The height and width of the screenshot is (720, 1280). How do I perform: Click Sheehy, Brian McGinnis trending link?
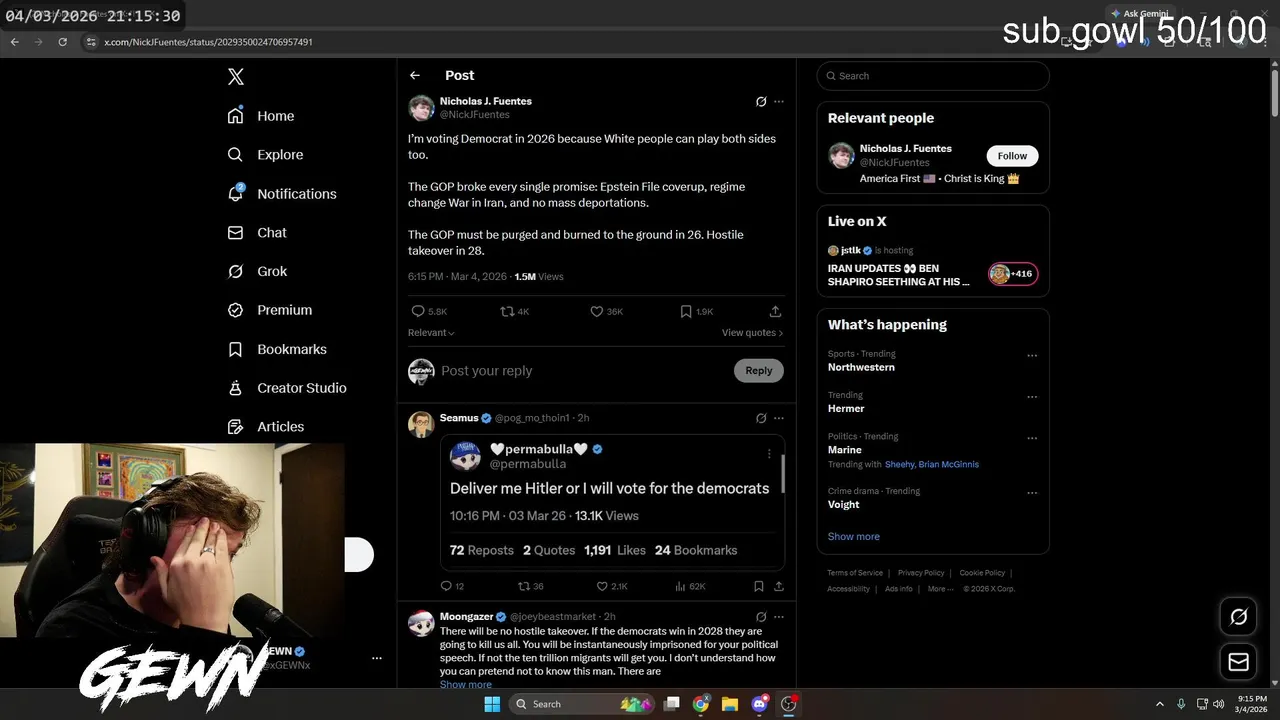(932, 464)
